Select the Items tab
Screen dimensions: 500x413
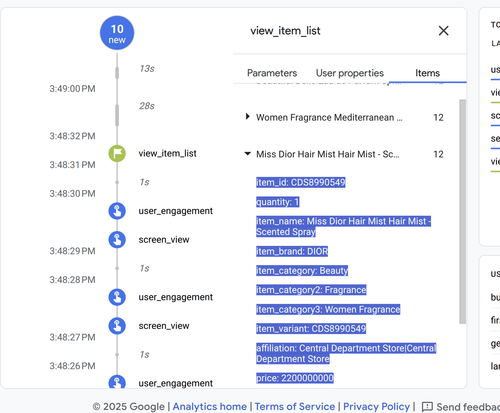[x=427, y=73]
